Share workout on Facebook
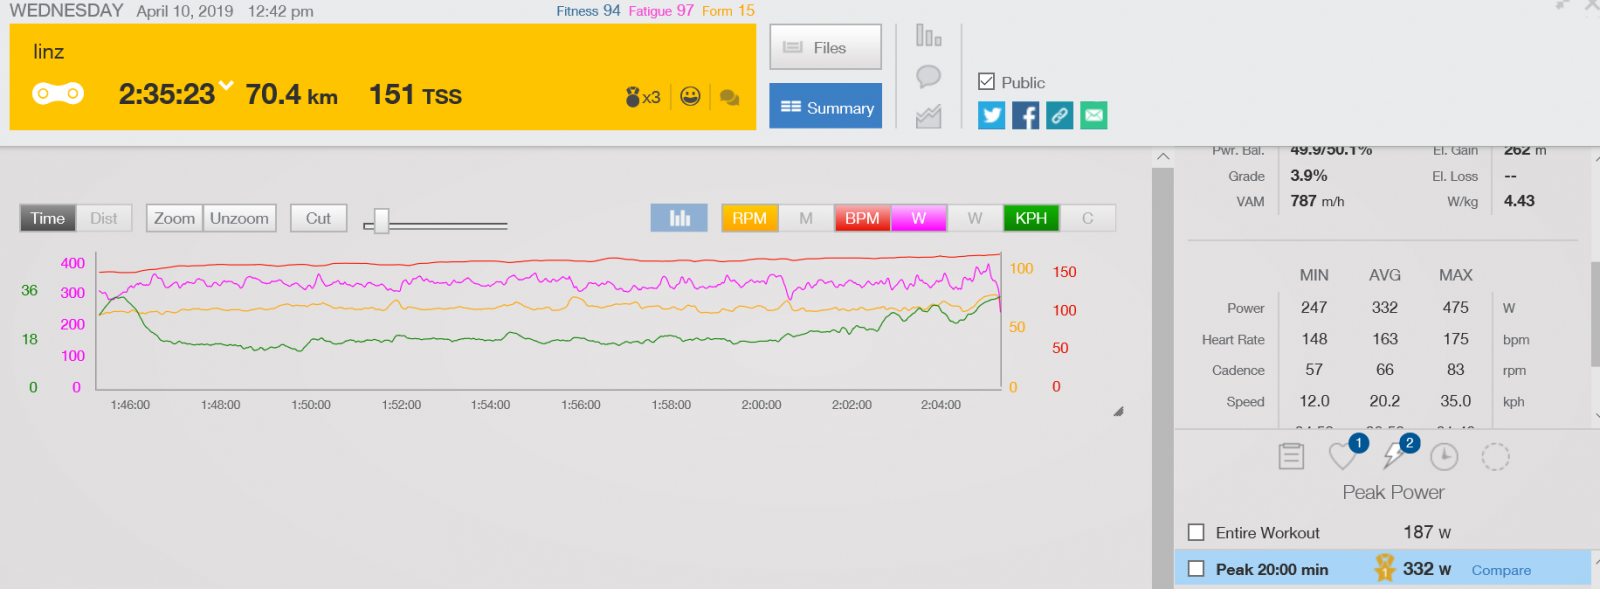Screen dimensions: 1600x589 [x=1025, y=116]
